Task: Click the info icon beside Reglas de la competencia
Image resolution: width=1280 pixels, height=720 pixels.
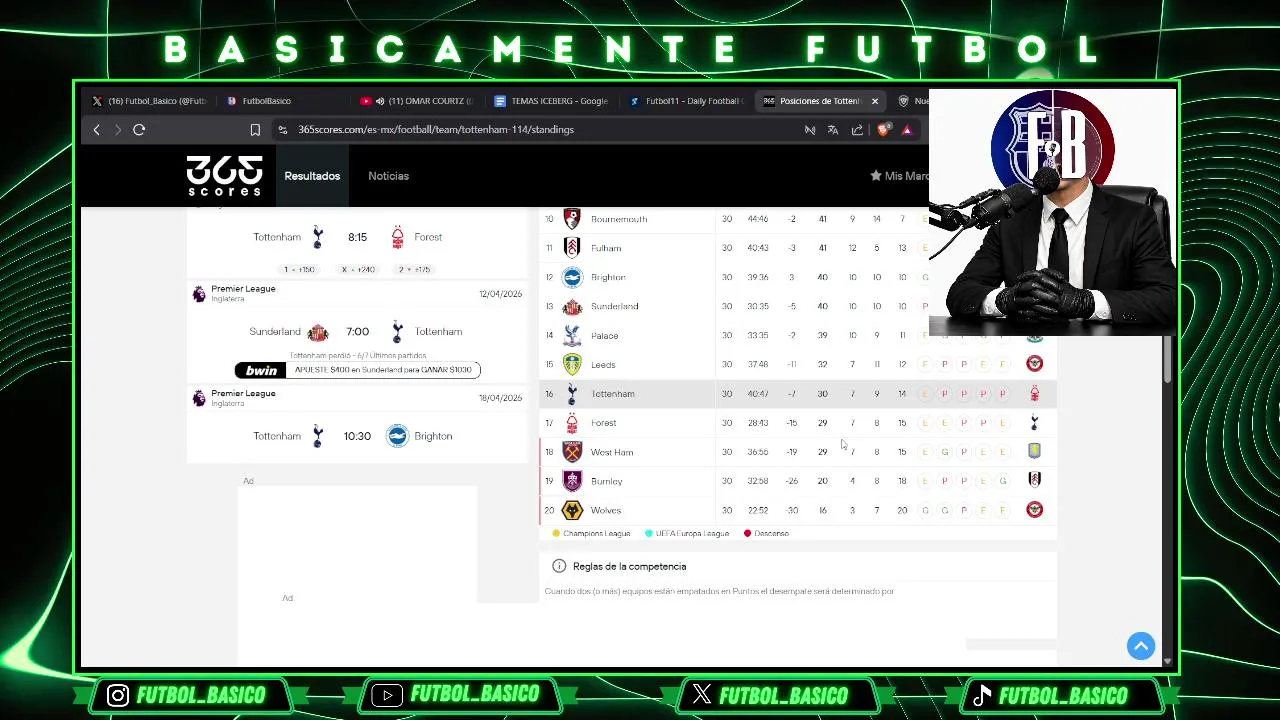Action: tap(559, 566)
